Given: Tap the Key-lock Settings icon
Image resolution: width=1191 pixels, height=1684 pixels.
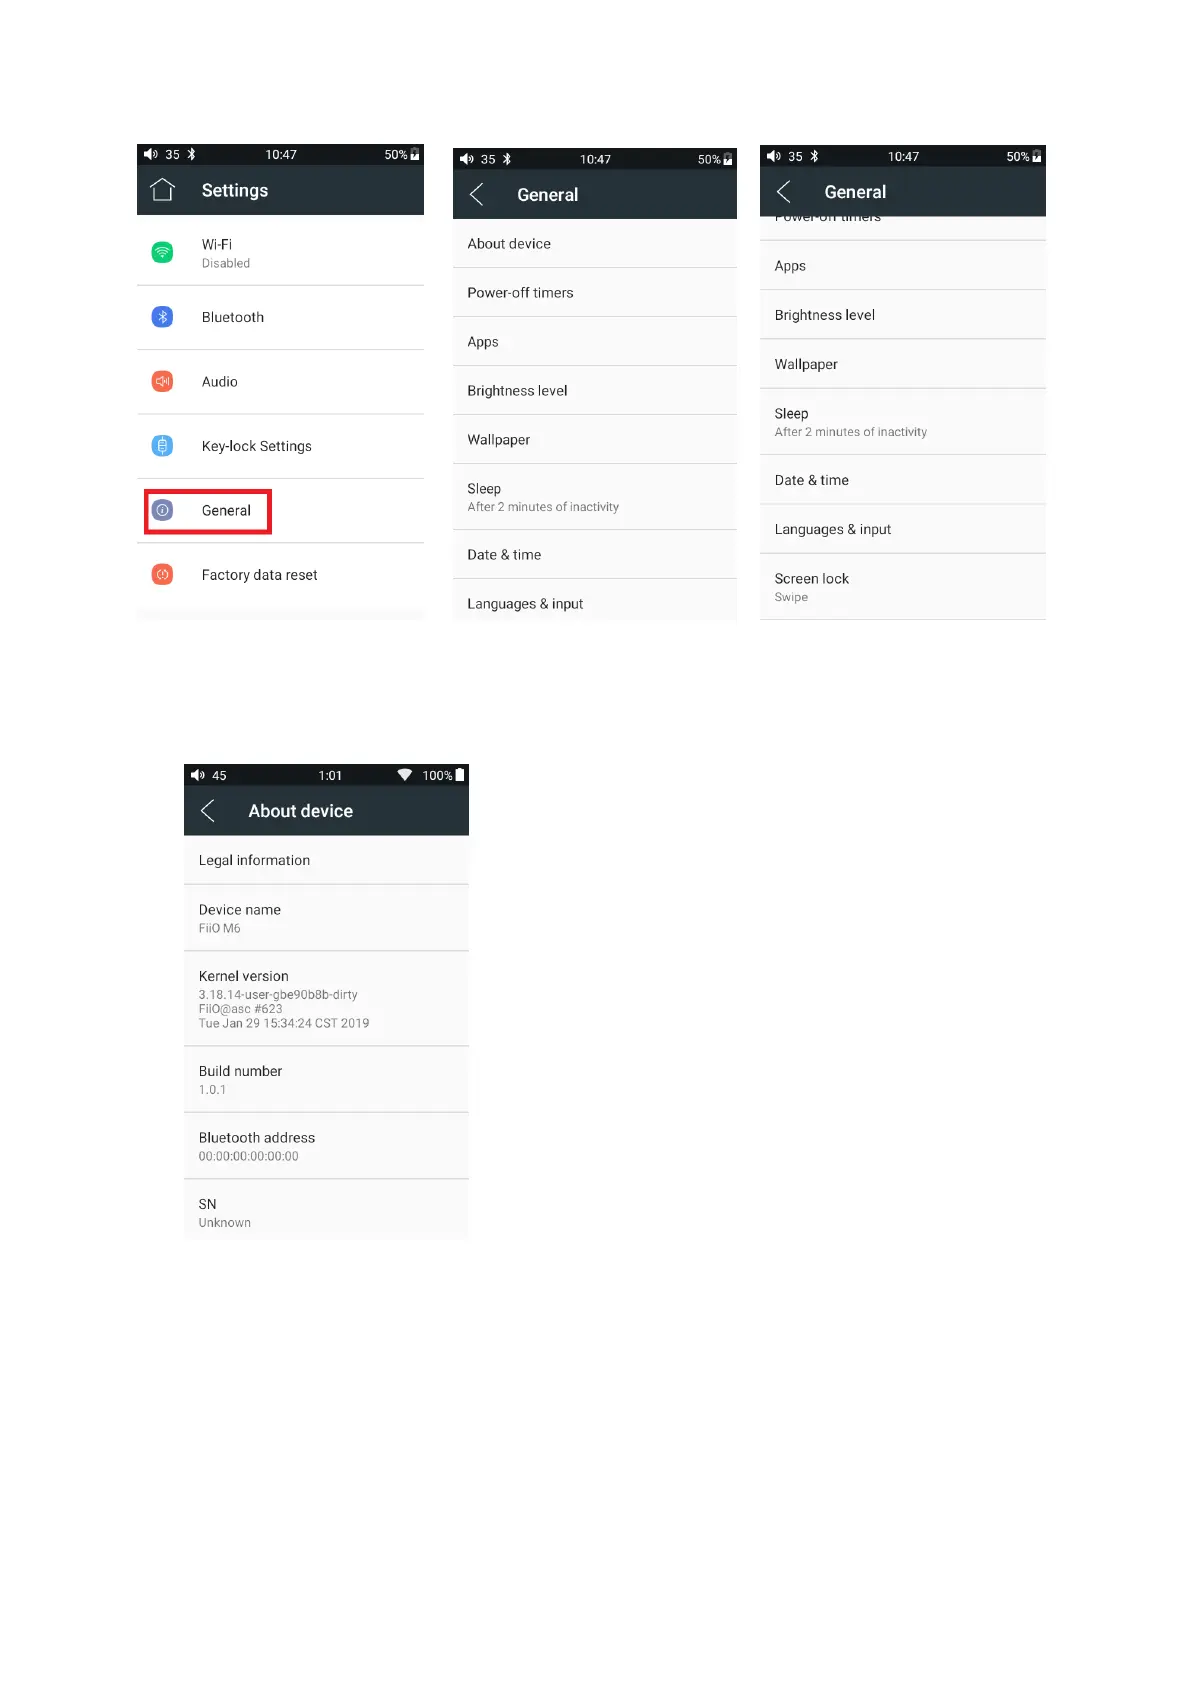Looking at the screenshot, I should coord(162,446).
